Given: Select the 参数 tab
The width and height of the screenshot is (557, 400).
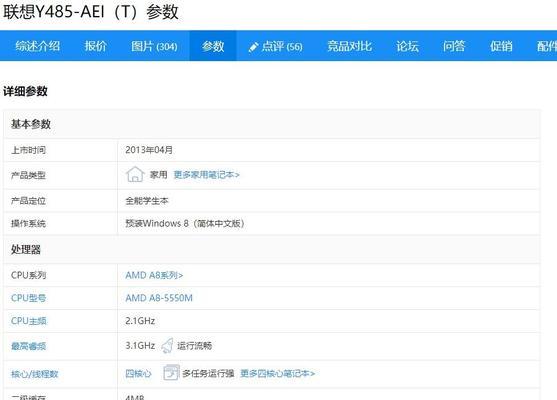Looking at the screenshot, I should [213, 46].
